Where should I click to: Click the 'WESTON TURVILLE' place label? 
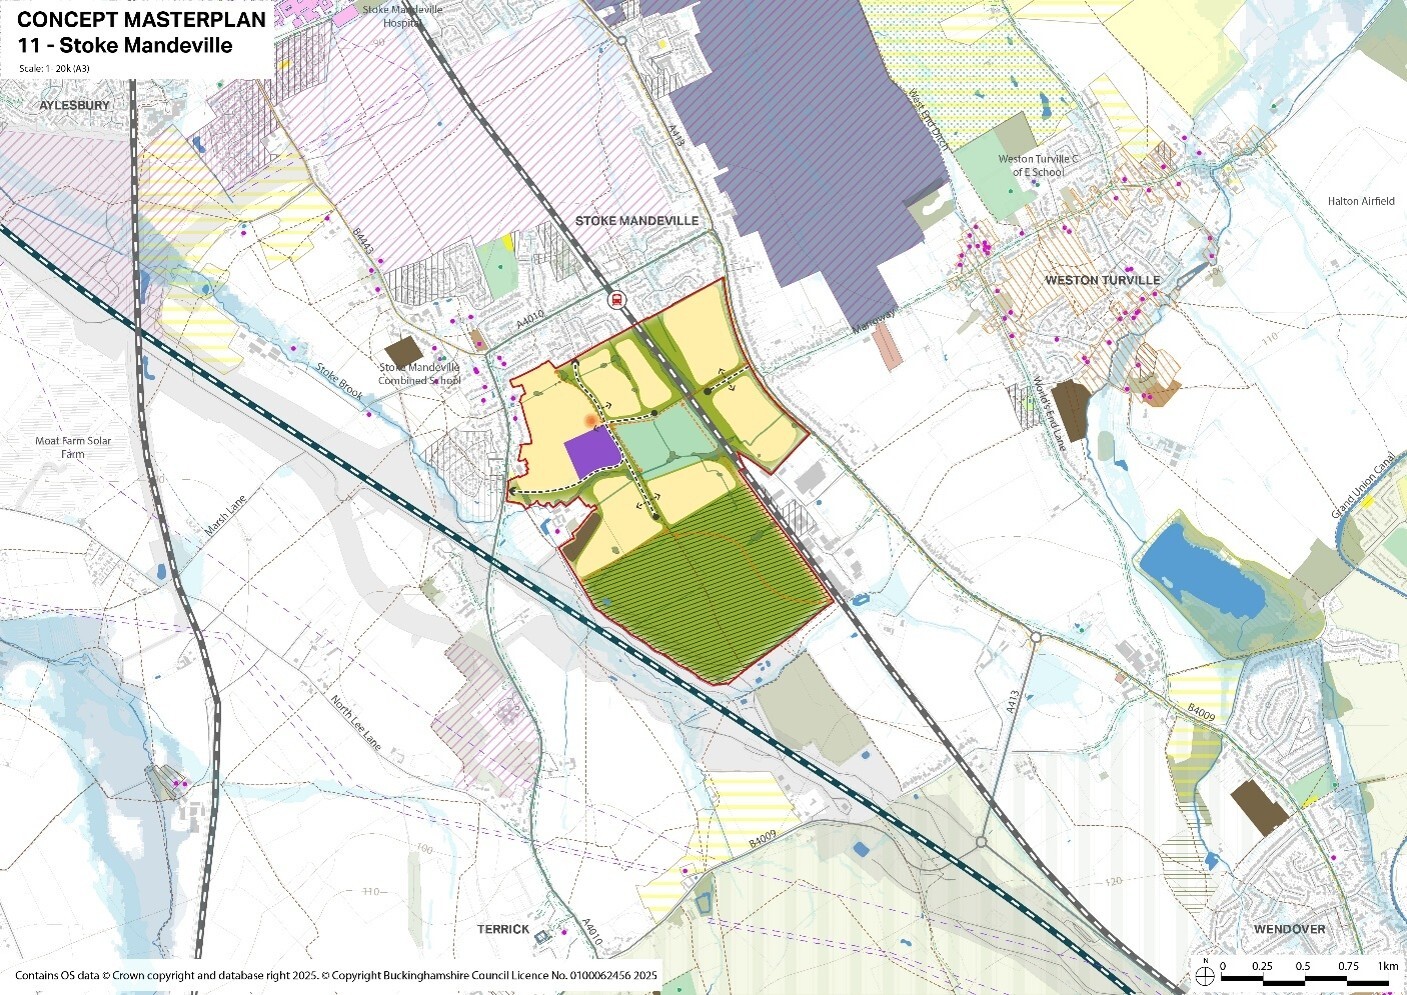click(1102, 281)
